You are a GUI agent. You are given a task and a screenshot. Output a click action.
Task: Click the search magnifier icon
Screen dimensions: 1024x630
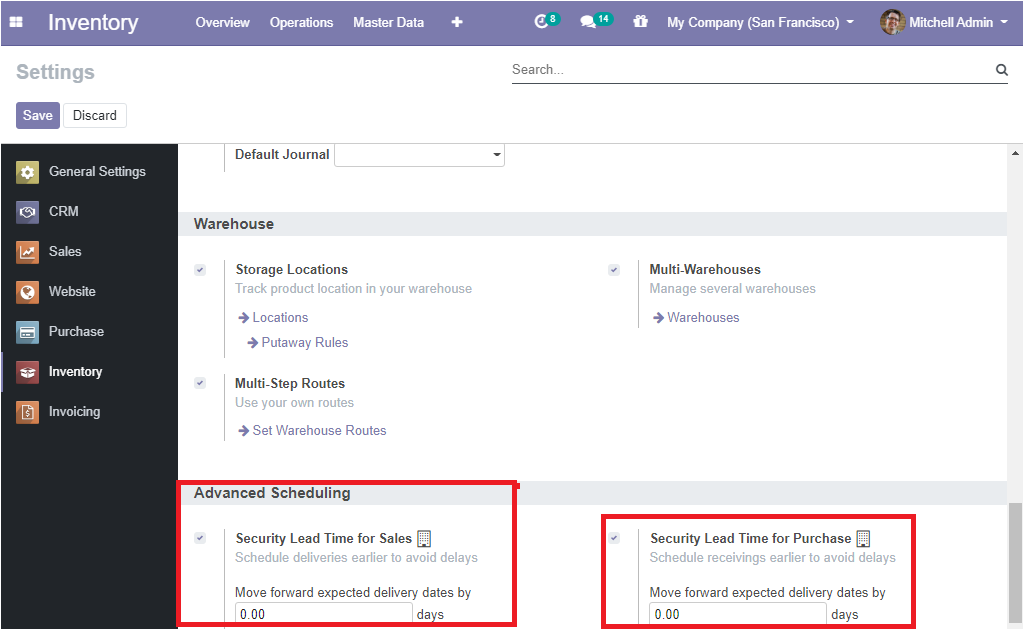tap(1001, 70)
